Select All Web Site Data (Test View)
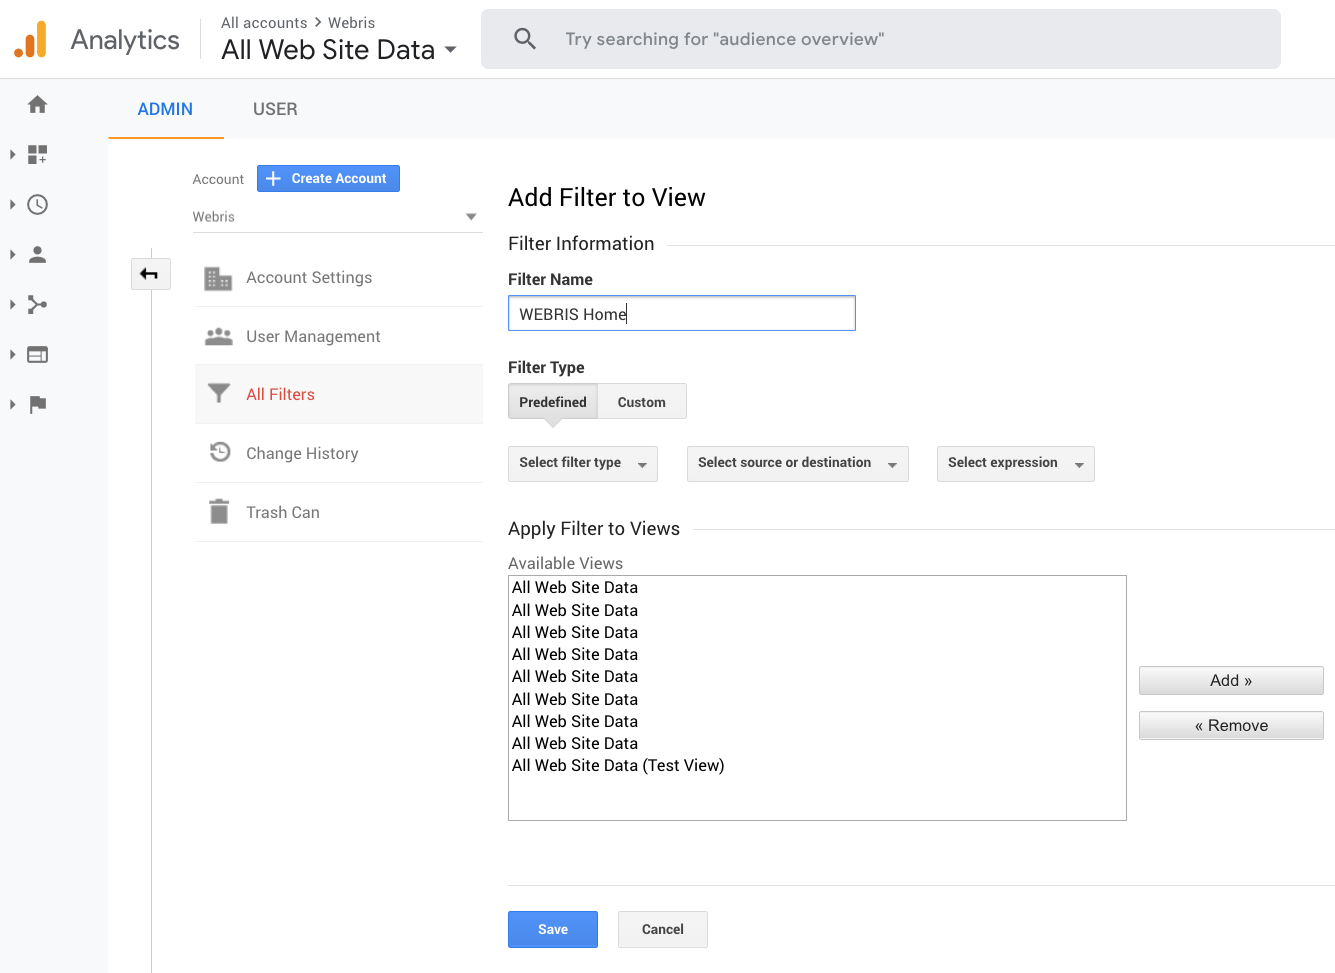Image resolution: width=1335 pixels, height=973 pixels. pos(618,766)
